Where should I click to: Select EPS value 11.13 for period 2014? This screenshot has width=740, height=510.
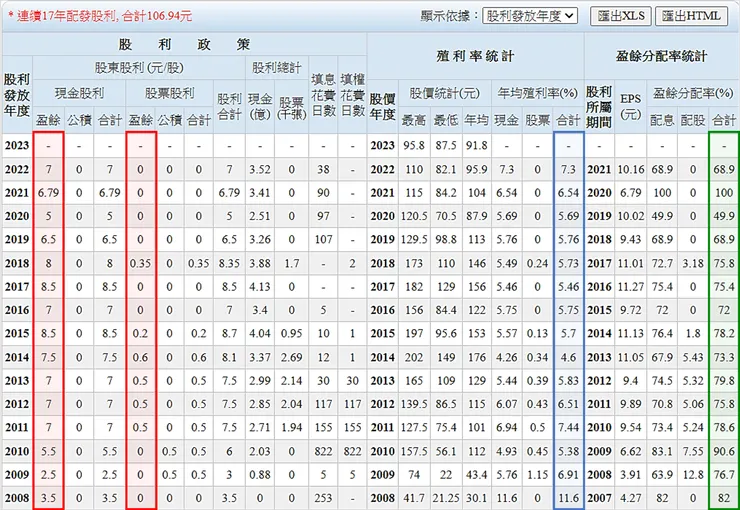coord(631,334)
